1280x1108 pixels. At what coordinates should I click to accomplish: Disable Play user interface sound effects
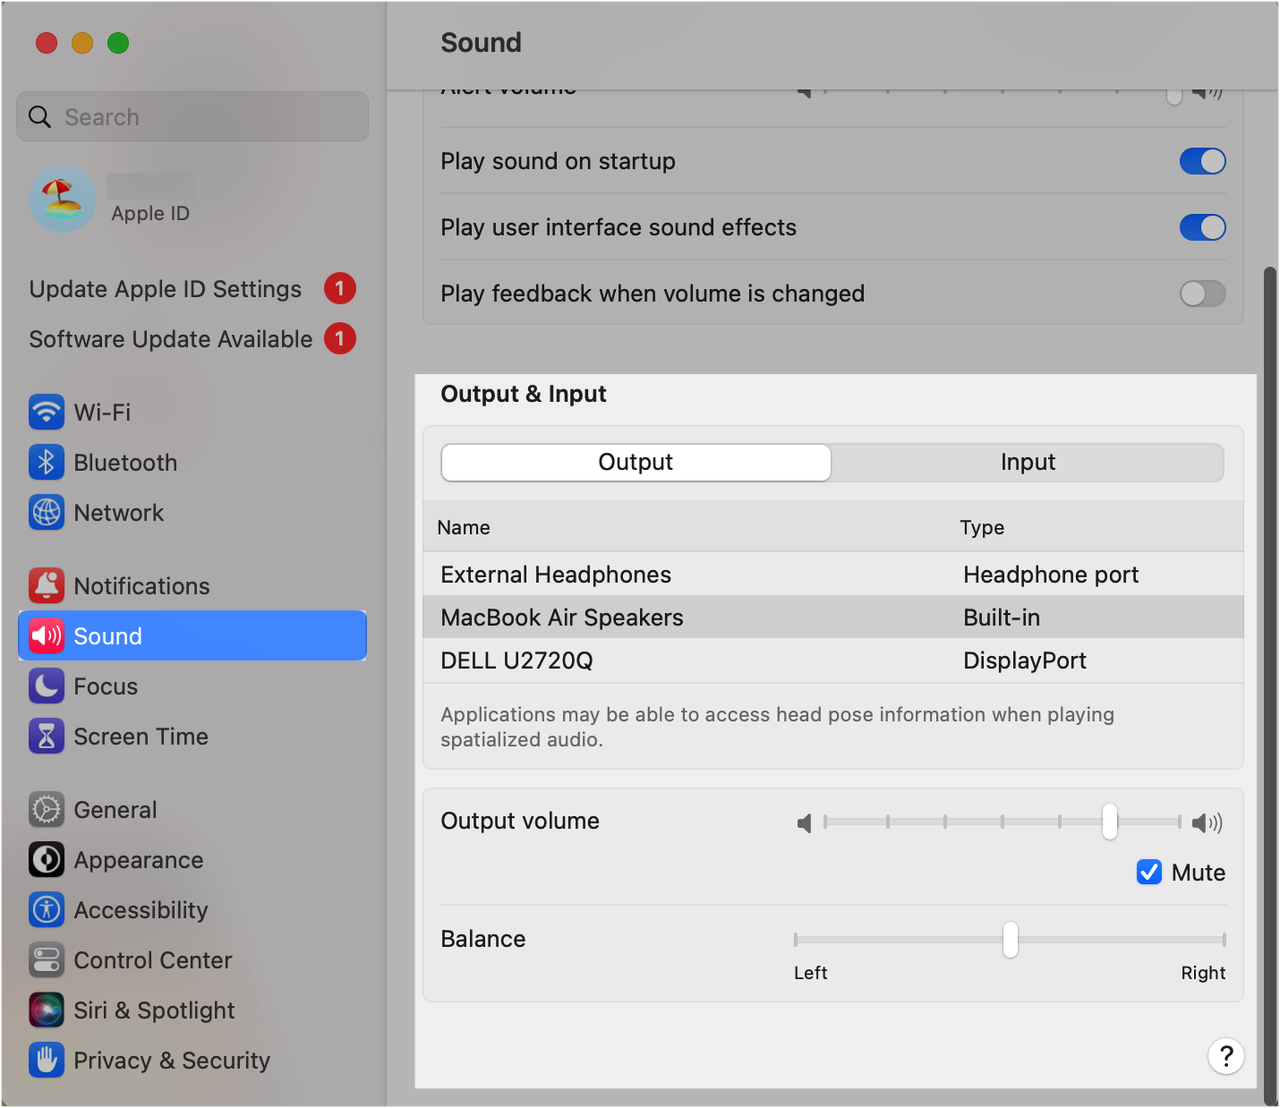(1202, 227)
